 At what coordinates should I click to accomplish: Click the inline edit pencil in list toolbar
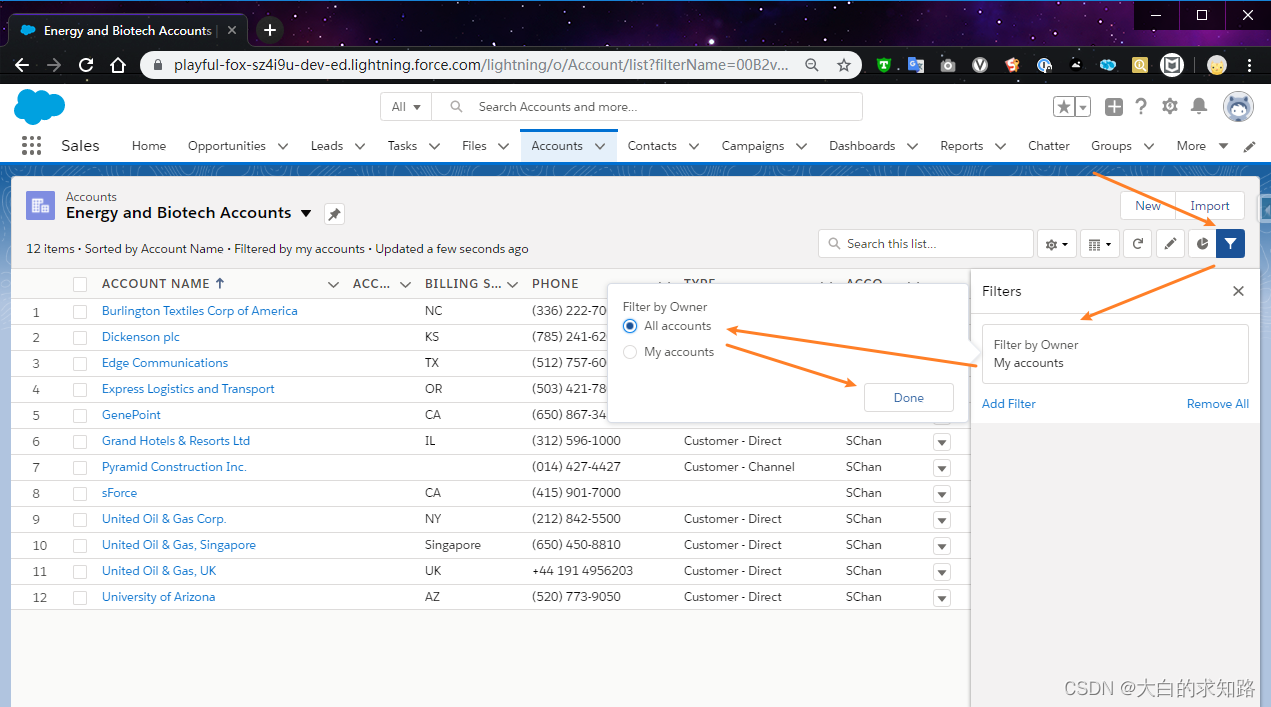pos(1170,243)
